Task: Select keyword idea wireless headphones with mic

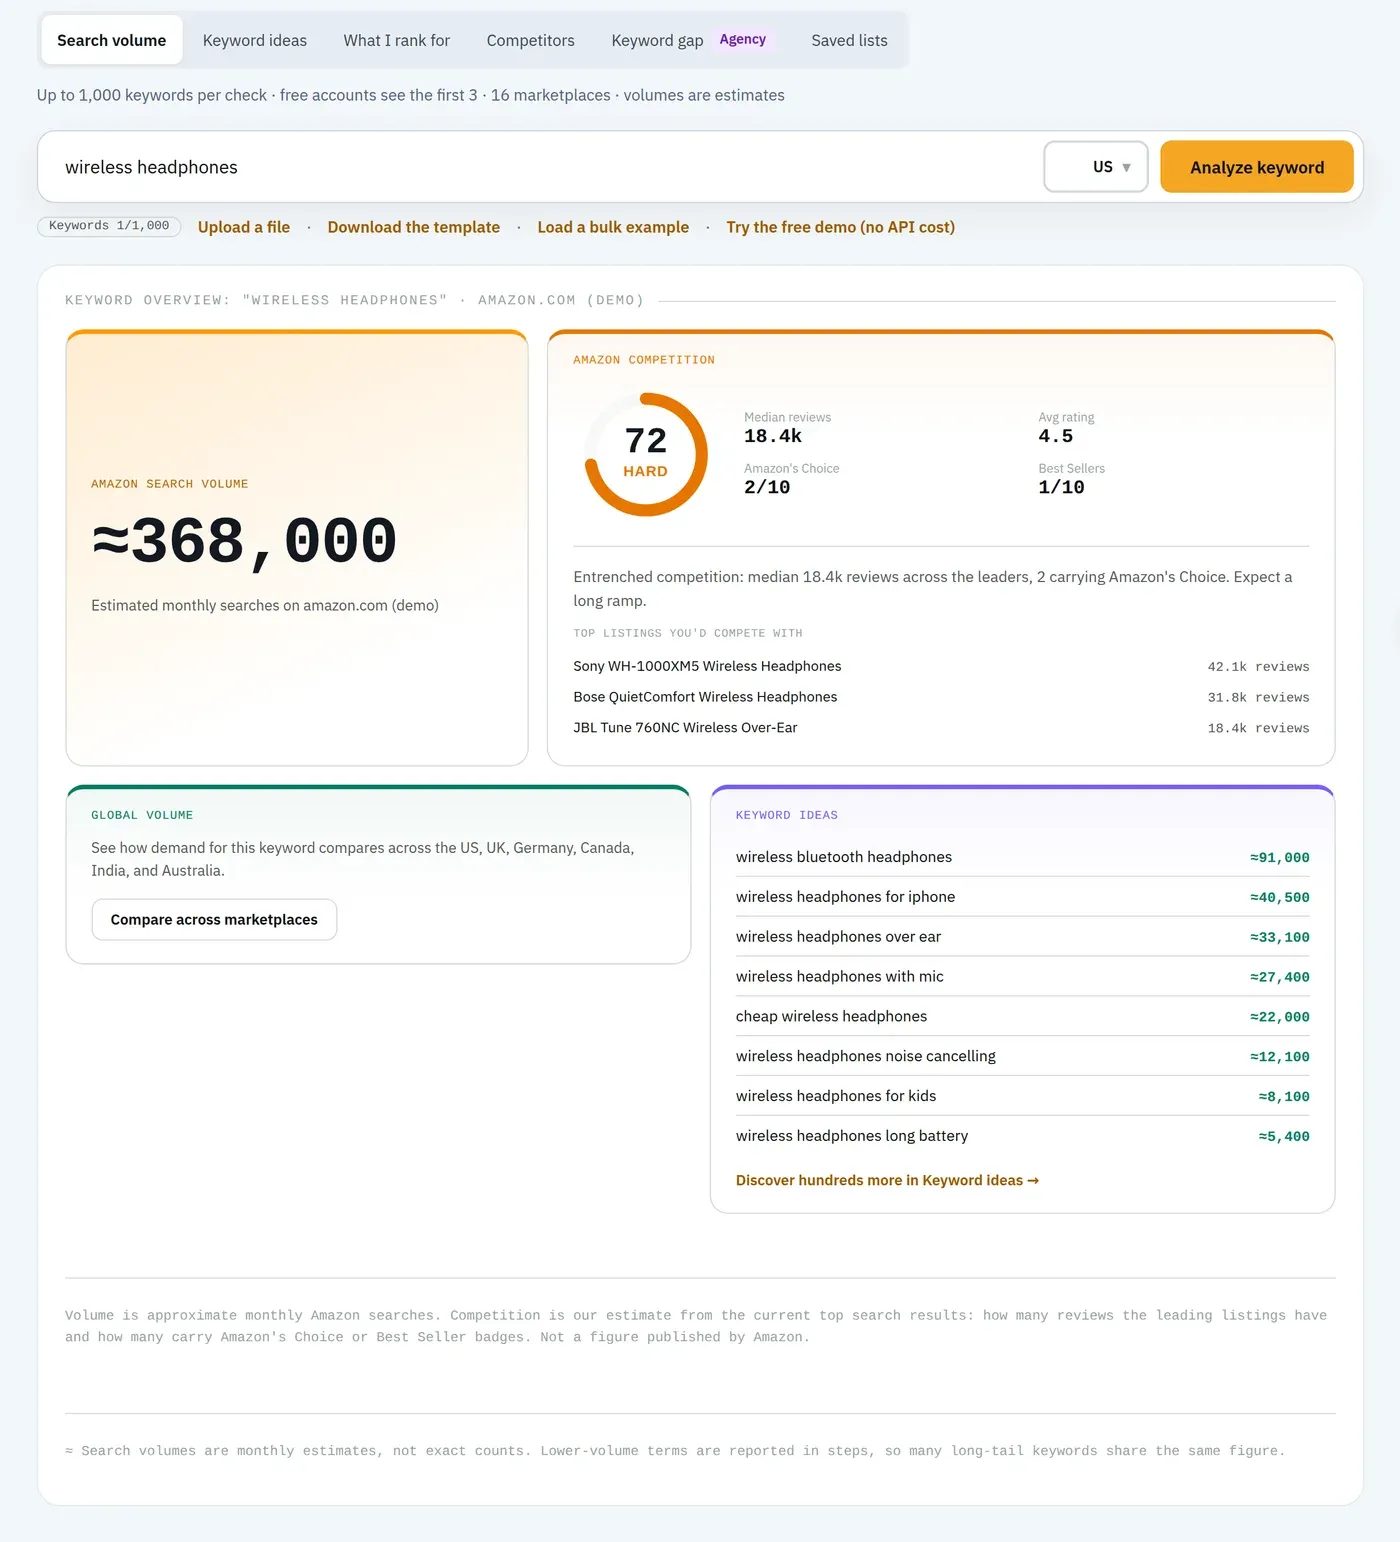Action: (x=1022, y=977)
